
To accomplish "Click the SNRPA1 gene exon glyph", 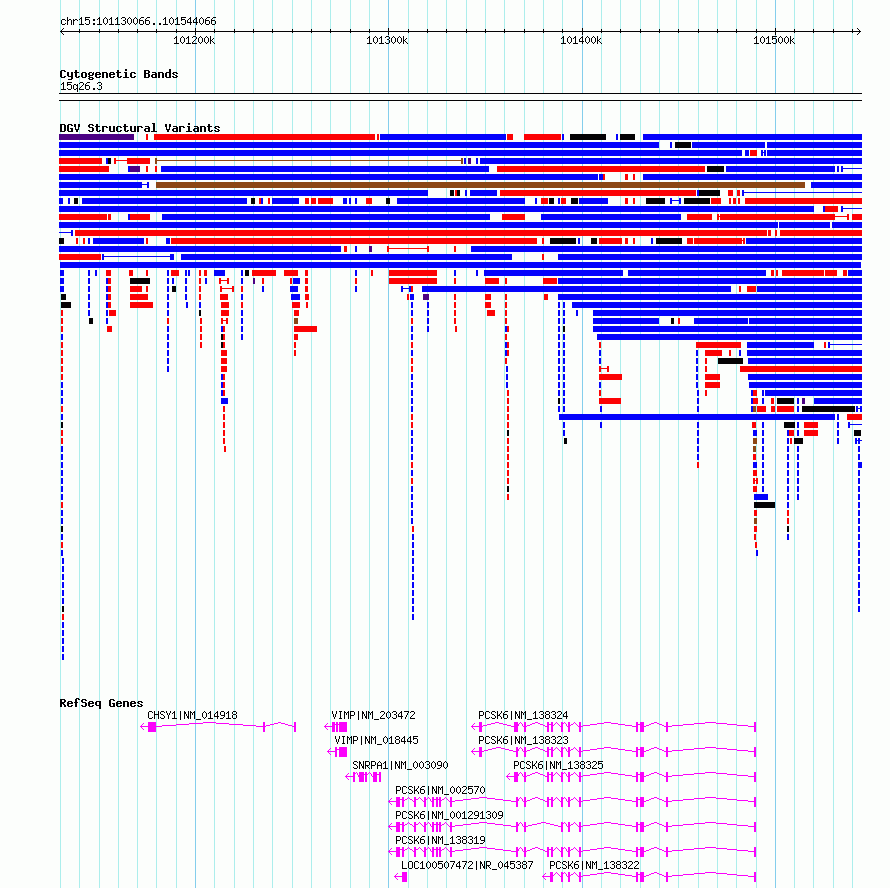I will click(363, 777).
